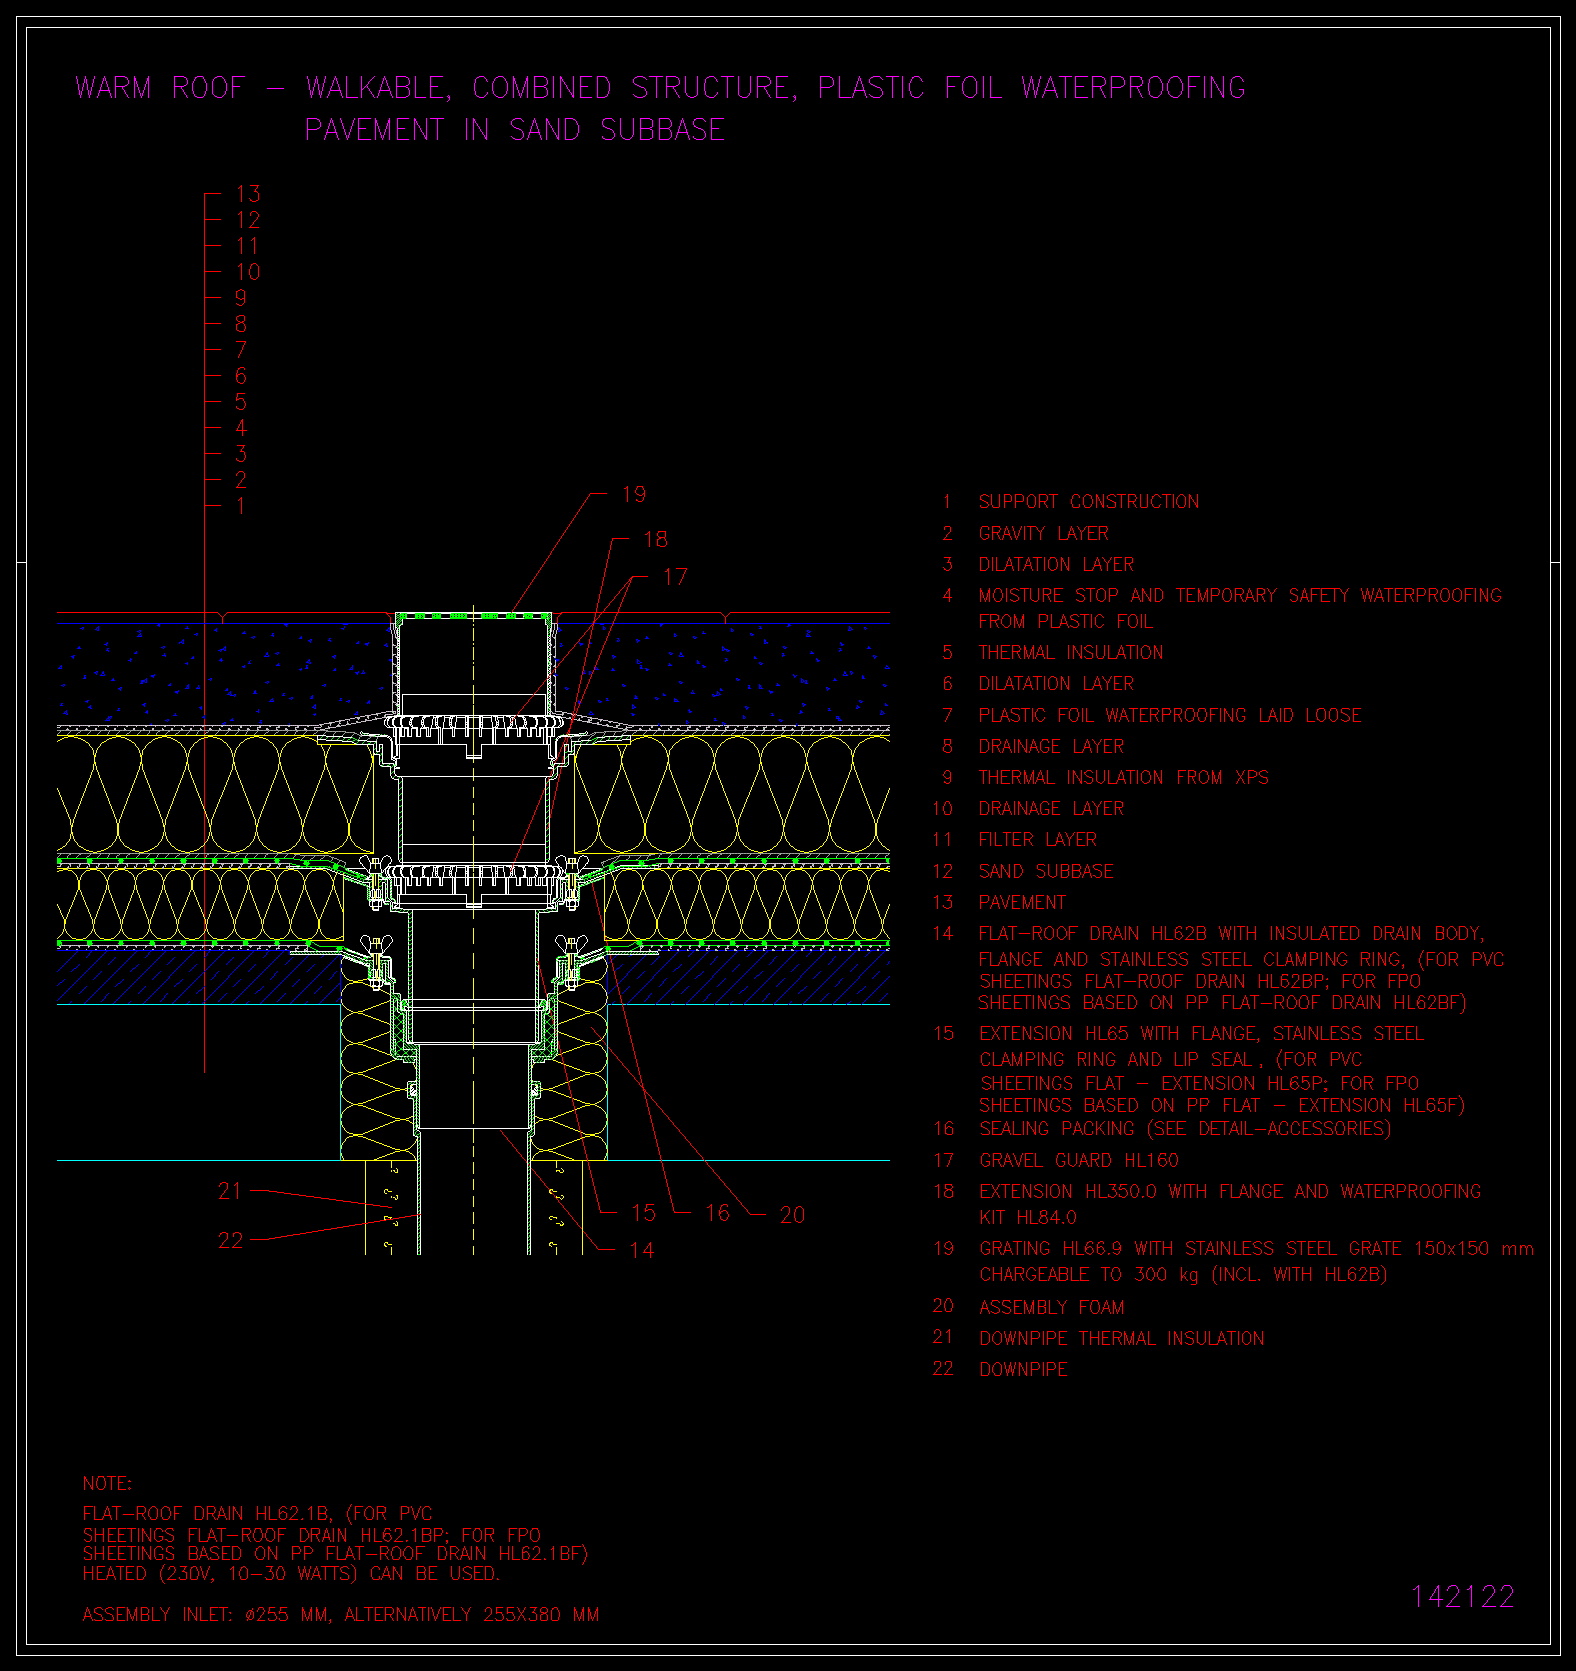This screenshot has width=1576, height=1671.
Task: Click 'FLAT-ROOF DRAIN HL62B WITH INSULATED DRAIN BODY' line
Action: tap(1232, 934)
